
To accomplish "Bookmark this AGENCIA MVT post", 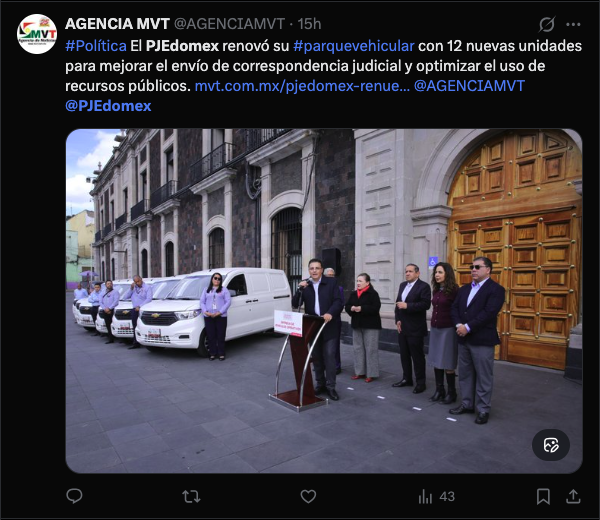I will tap(543, 497).
